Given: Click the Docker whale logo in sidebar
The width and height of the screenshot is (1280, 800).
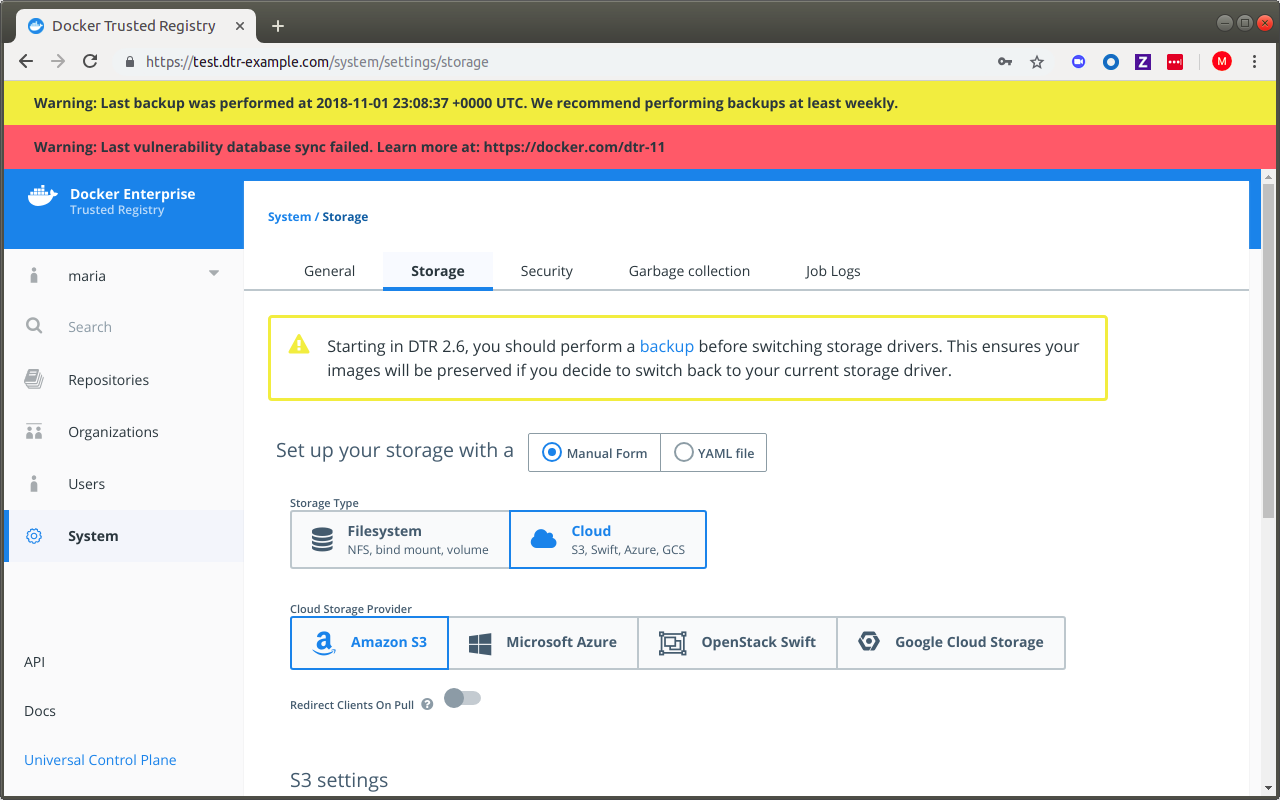Looking at the screenshot, I should pyautogui.click(x=42, y=196).
